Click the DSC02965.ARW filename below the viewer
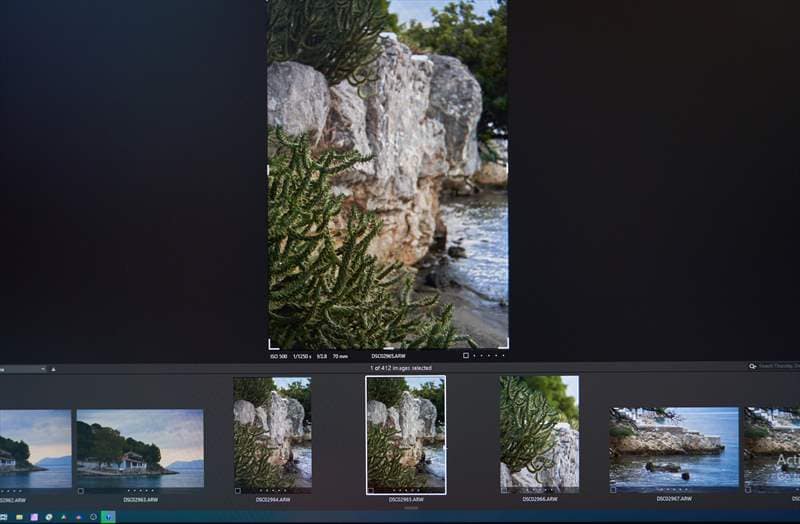Viewport: 800px width, 524px height. pos(388,357)
